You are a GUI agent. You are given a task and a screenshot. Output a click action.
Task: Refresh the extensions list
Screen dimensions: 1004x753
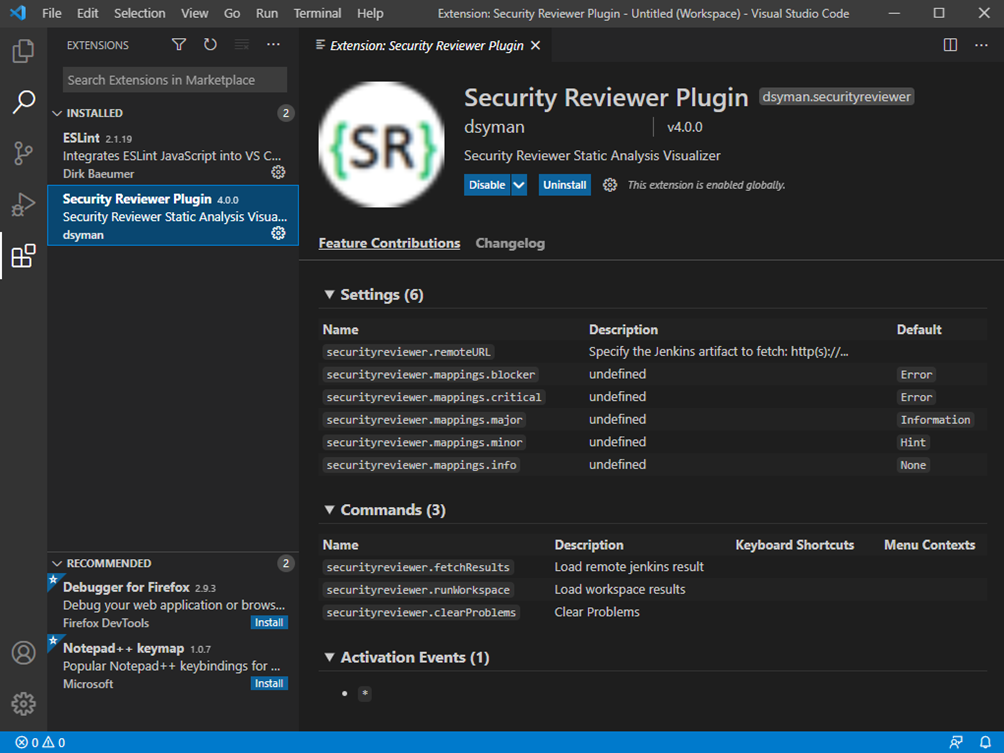click(x=209, y=45)
